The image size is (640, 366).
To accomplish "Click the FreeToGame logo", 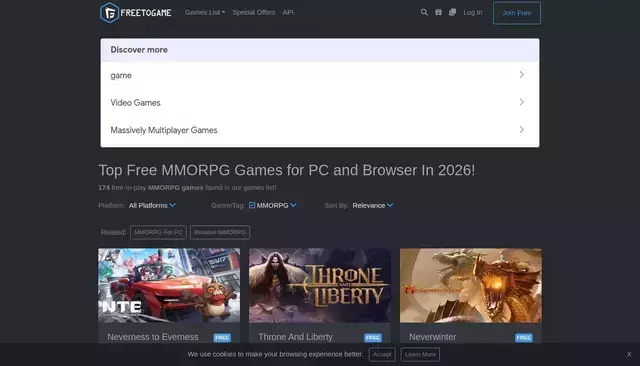I will point(136,13).
